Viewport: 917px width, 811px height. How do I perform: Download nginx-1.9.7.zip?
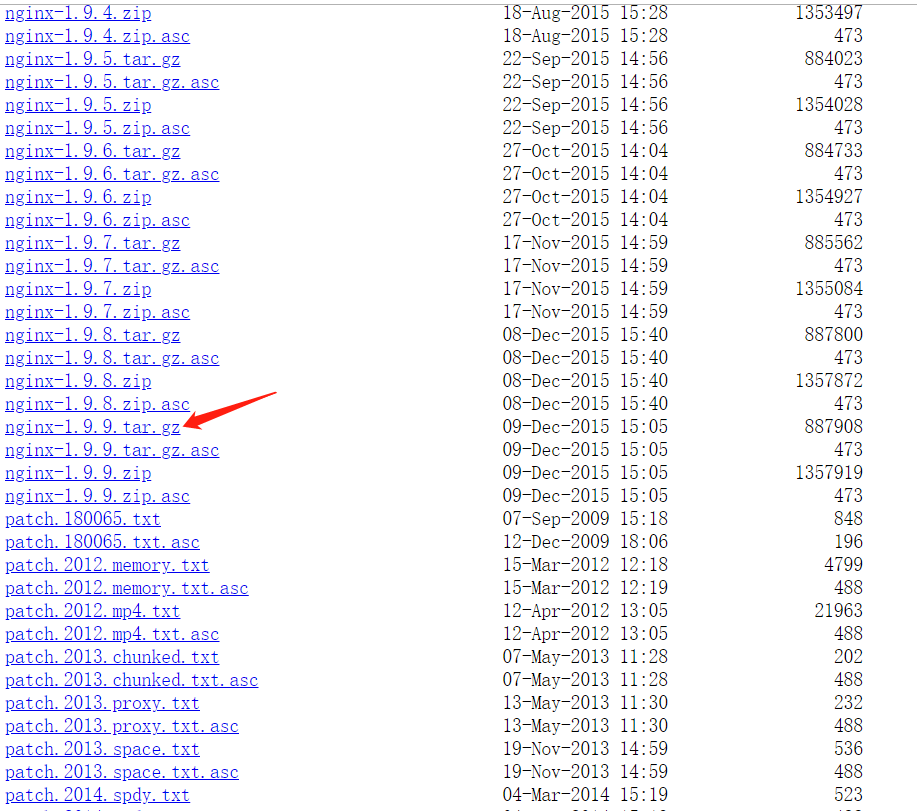tap(78, 289)
